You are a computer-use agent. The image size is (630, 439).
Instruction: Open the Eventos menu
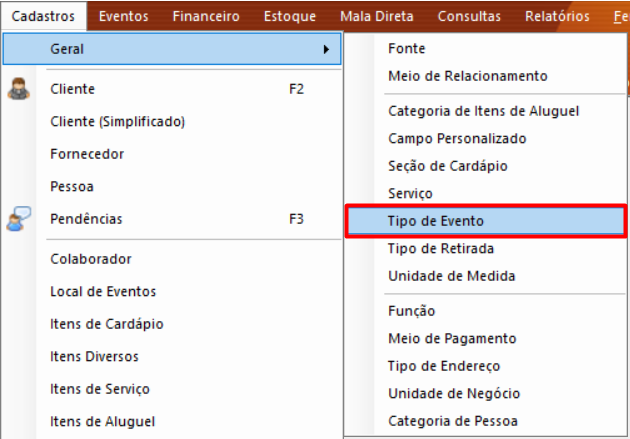click(x=124, y=16)
